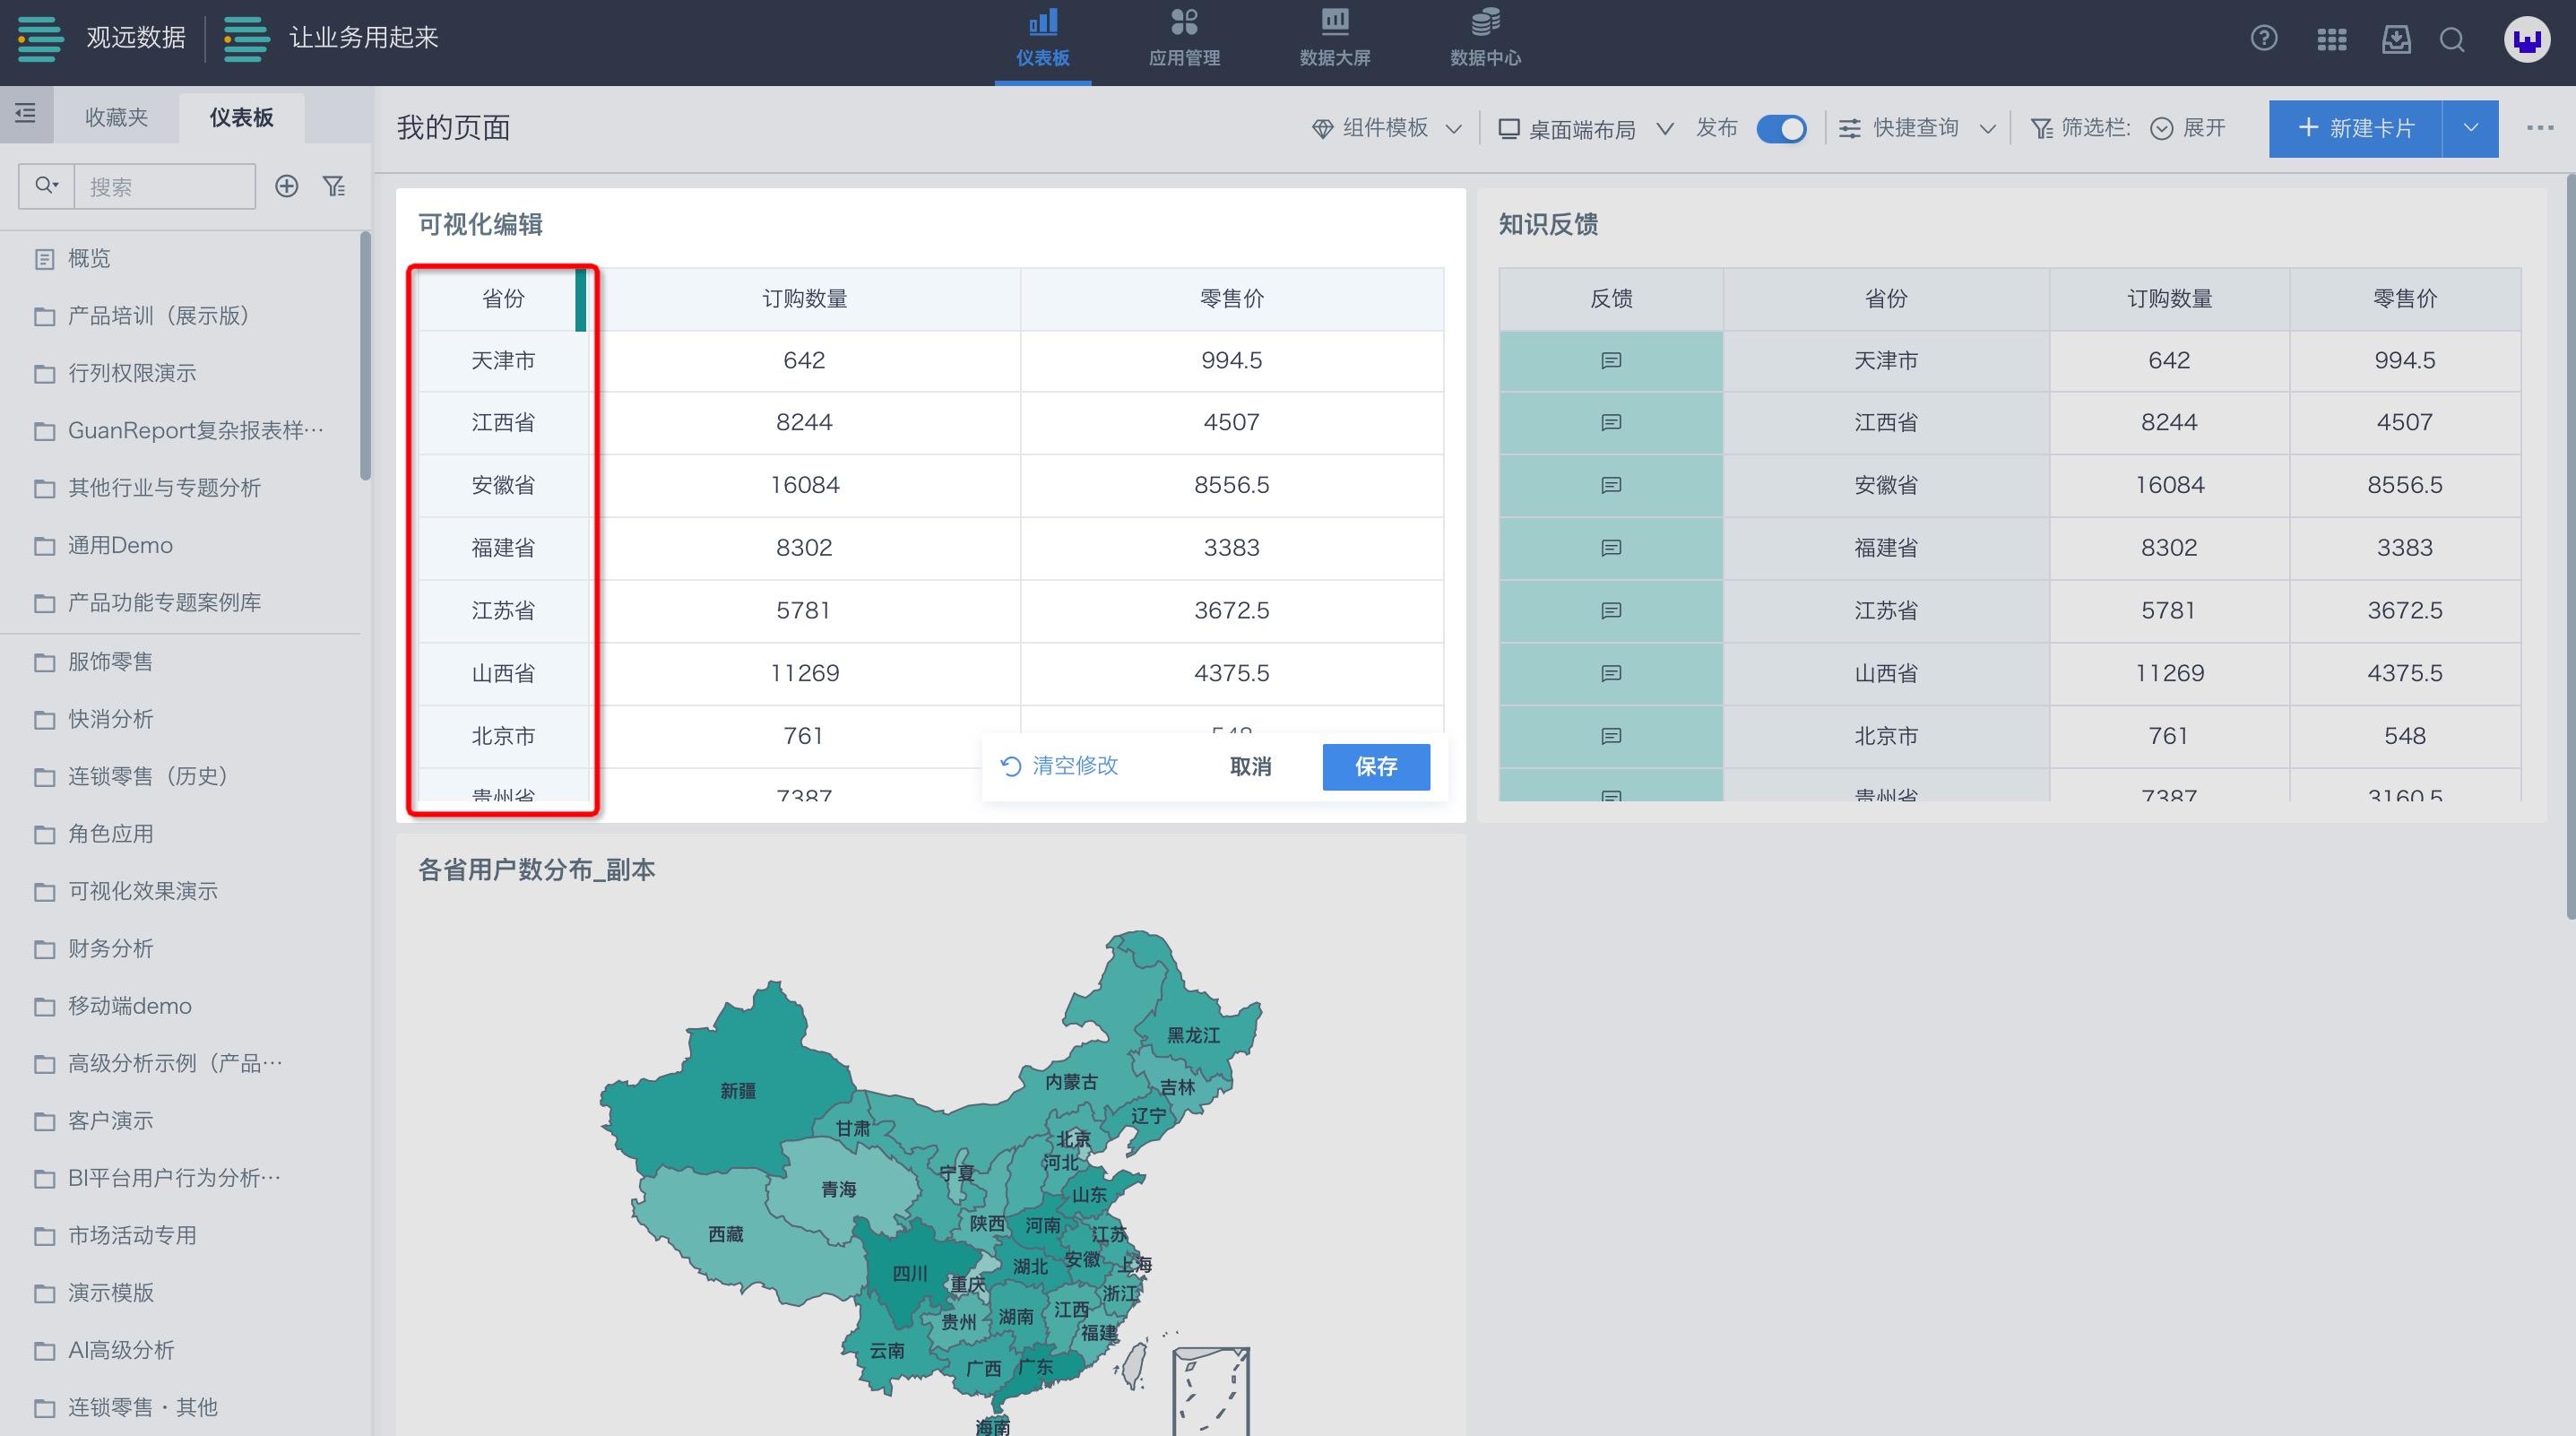
Task: Open the page more options ellipsis
Action: tap(2540, 128)
